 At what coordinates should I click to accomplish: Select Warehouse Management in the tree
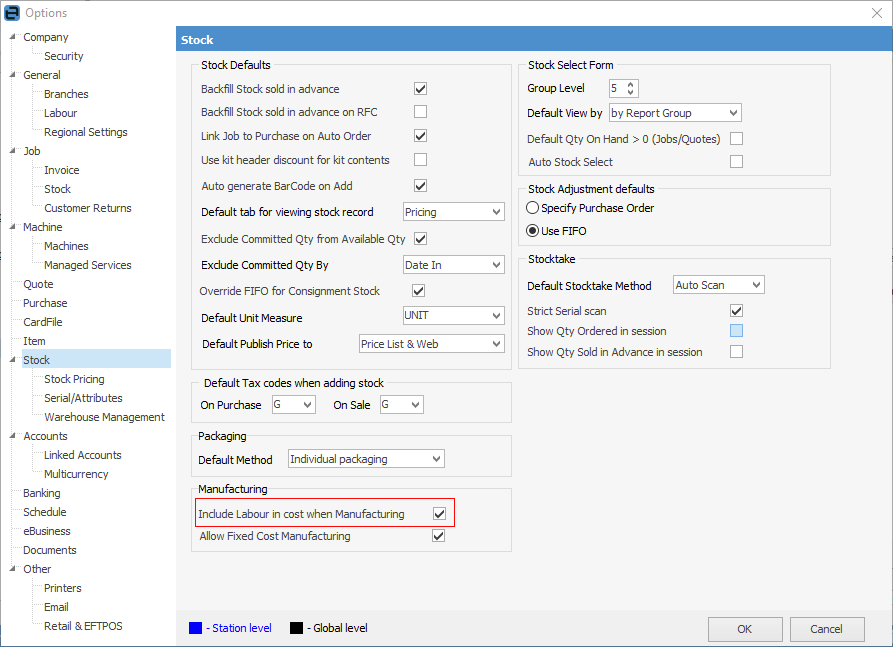tap(104, 417)
